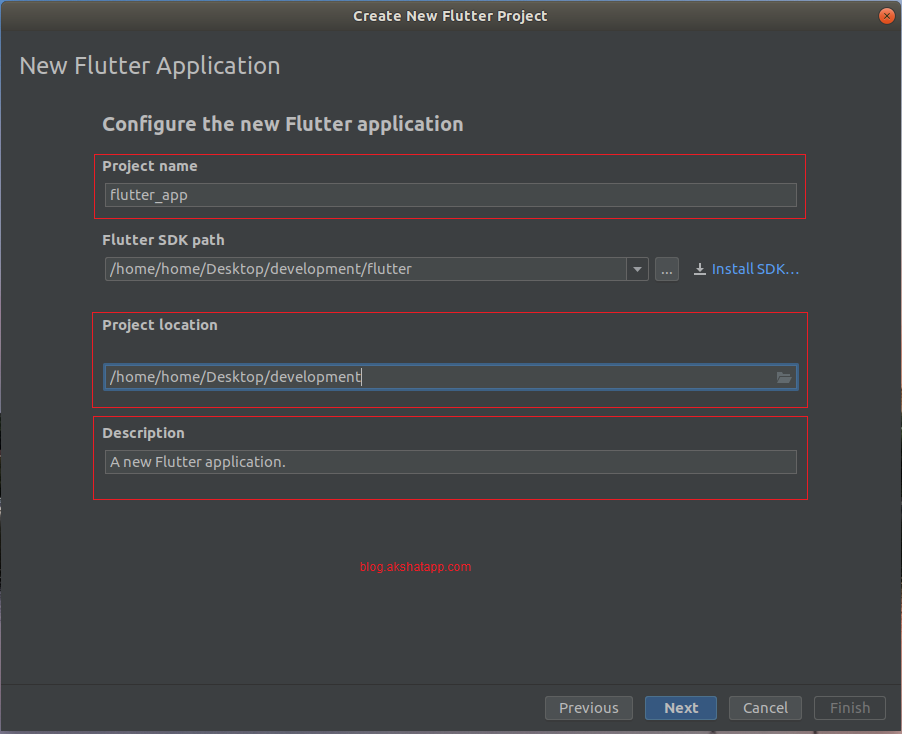Click the Previous button
Screen dimensions: 902x734
tap(588, 707)
